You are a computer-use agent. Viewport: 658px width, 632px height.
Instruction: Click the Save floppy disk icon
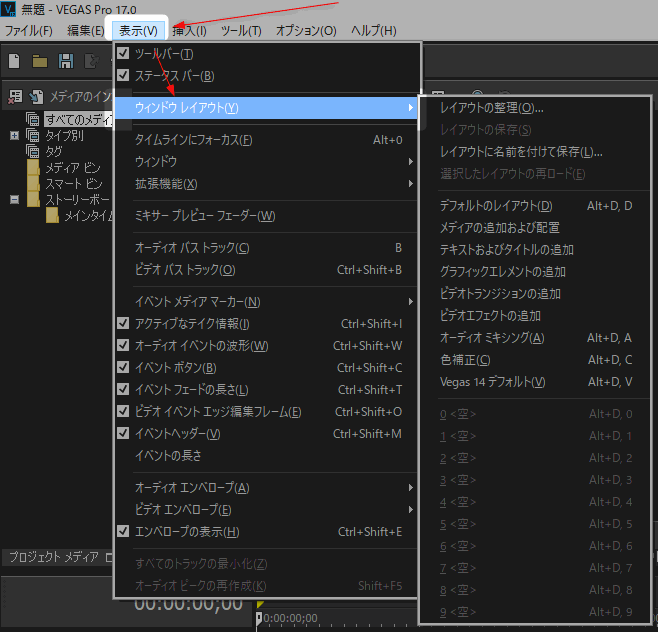click(x=66, y=61)
